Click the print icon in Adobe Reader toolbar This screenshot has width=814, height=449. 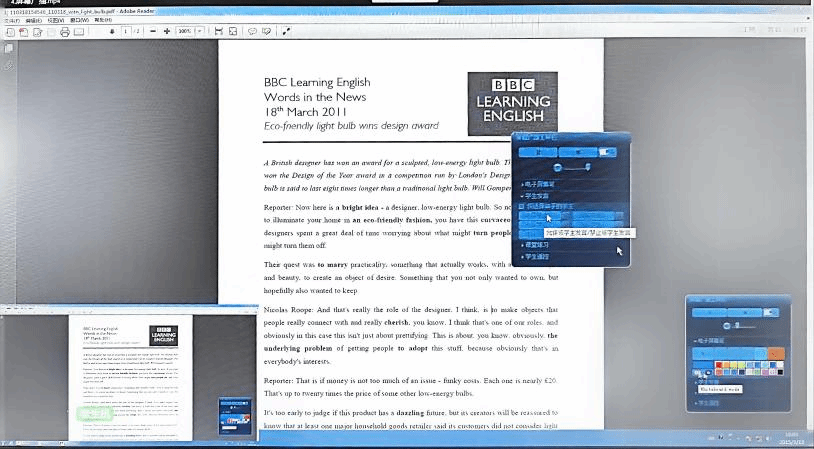(64, 32)
